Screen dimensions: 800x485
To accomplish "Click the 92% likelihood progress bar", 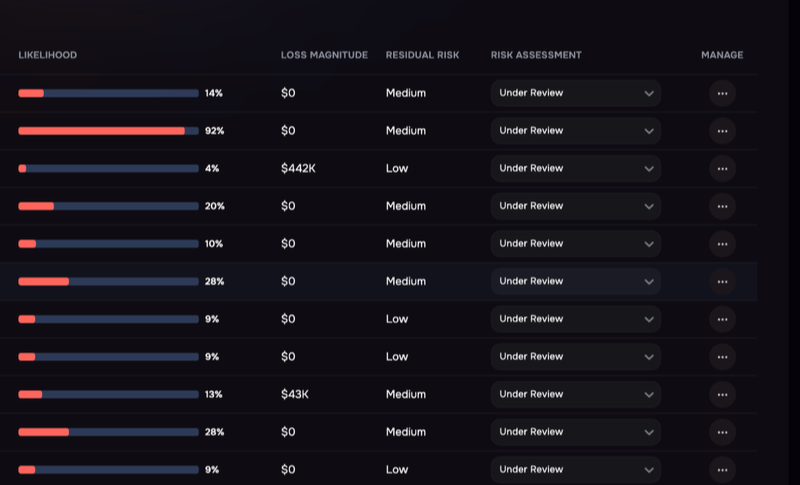I will pyautogui.click(x=108, y=131).
